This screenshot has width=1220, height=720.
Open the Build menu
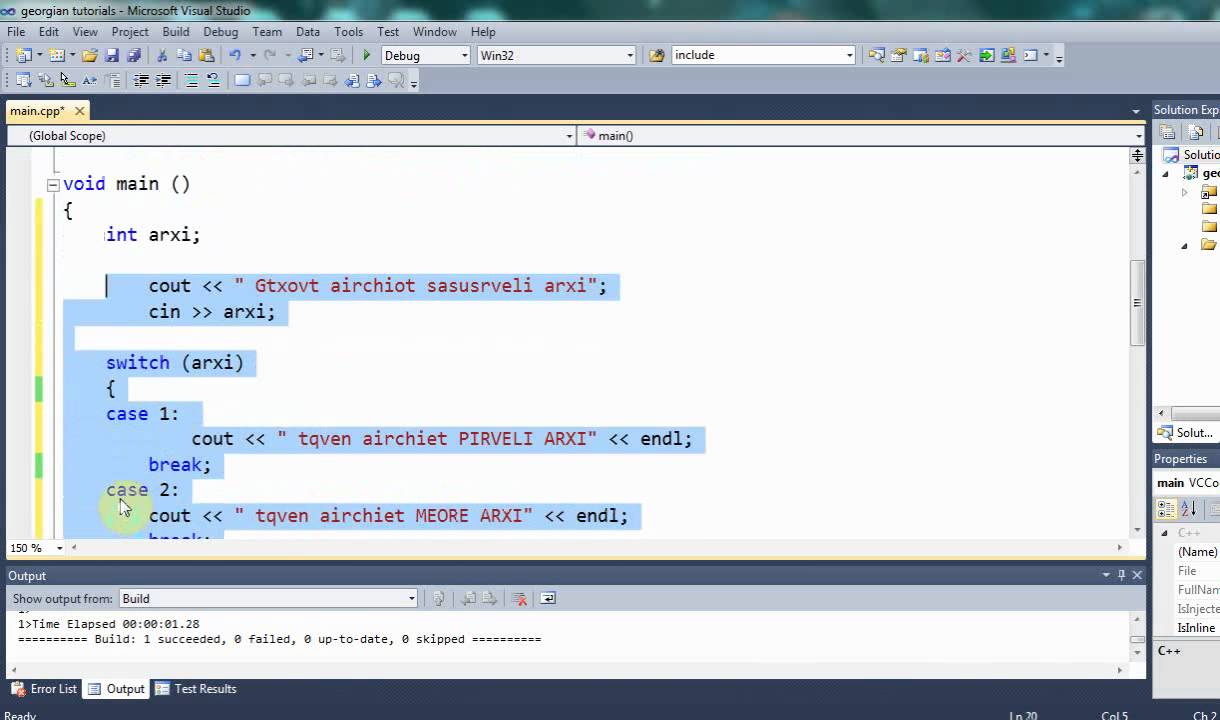(176, 32)
